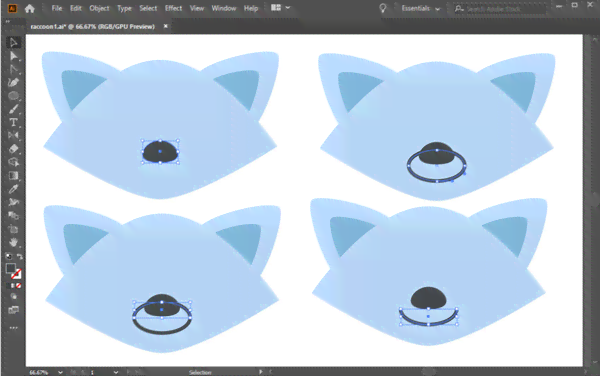The width and height of the screenshot is (600, 376).
Task: Select the top-left raccoon's dark nose
Action: [x=160, y=152]
